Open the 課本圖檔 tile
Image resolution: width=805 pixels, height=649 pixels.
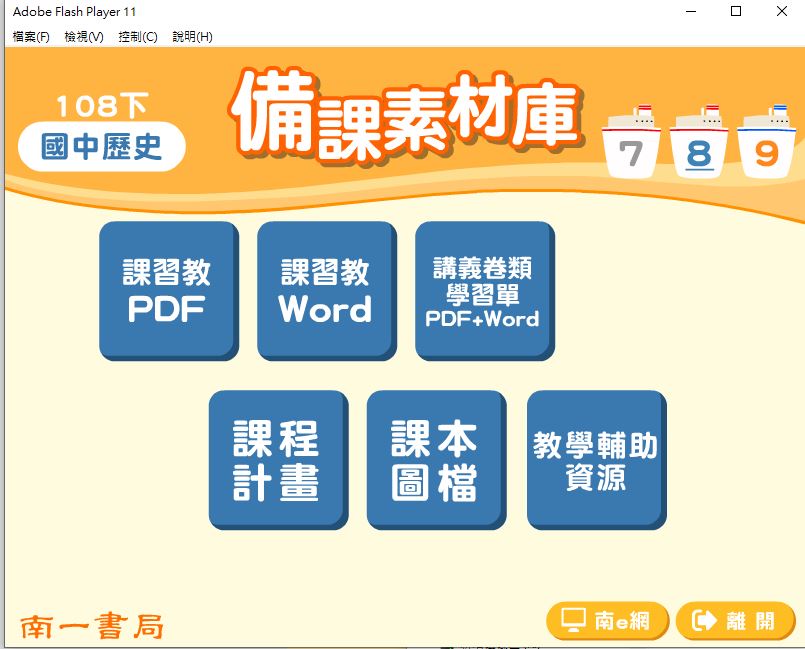tap(435, 459)
